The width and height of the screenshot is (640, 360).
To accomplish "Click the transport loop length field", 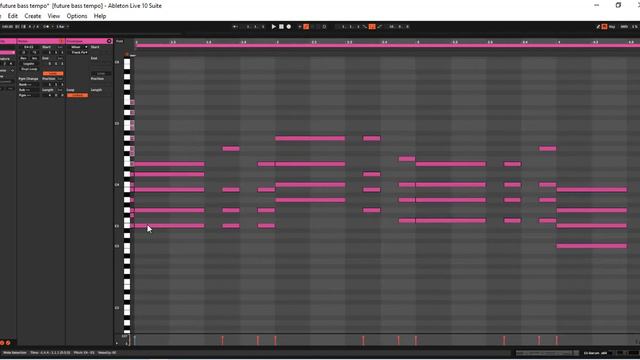I will pos(399,27).
